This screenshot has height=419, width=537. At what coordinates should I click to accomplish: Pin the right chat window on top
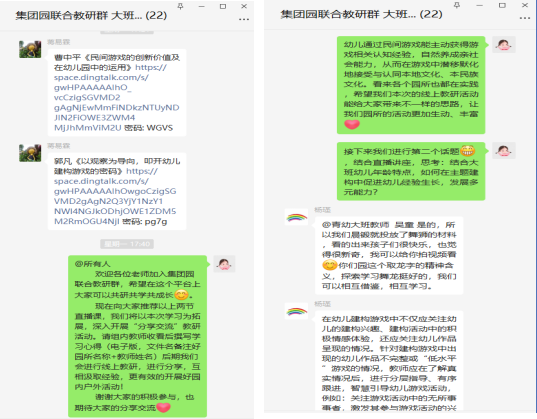coord(457,5)
